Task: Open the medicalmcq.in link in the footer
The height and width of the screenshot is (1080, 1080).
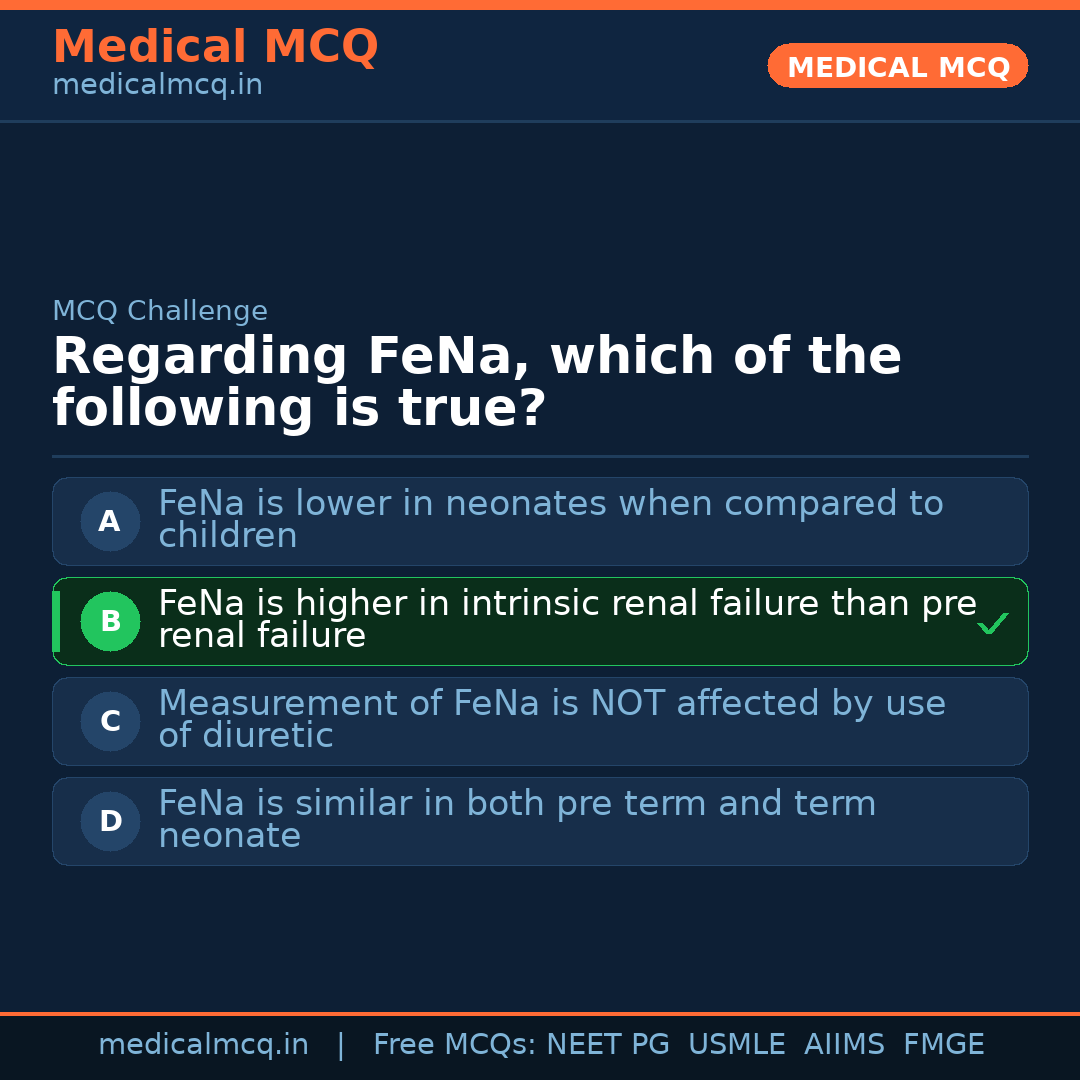Action: pyautogui.click(x=203, y=1045)
